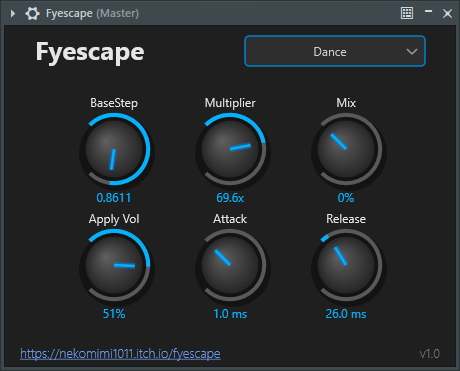Click the Multiplier value 69.6x
The image size is (460, 371).
point(230,198)
